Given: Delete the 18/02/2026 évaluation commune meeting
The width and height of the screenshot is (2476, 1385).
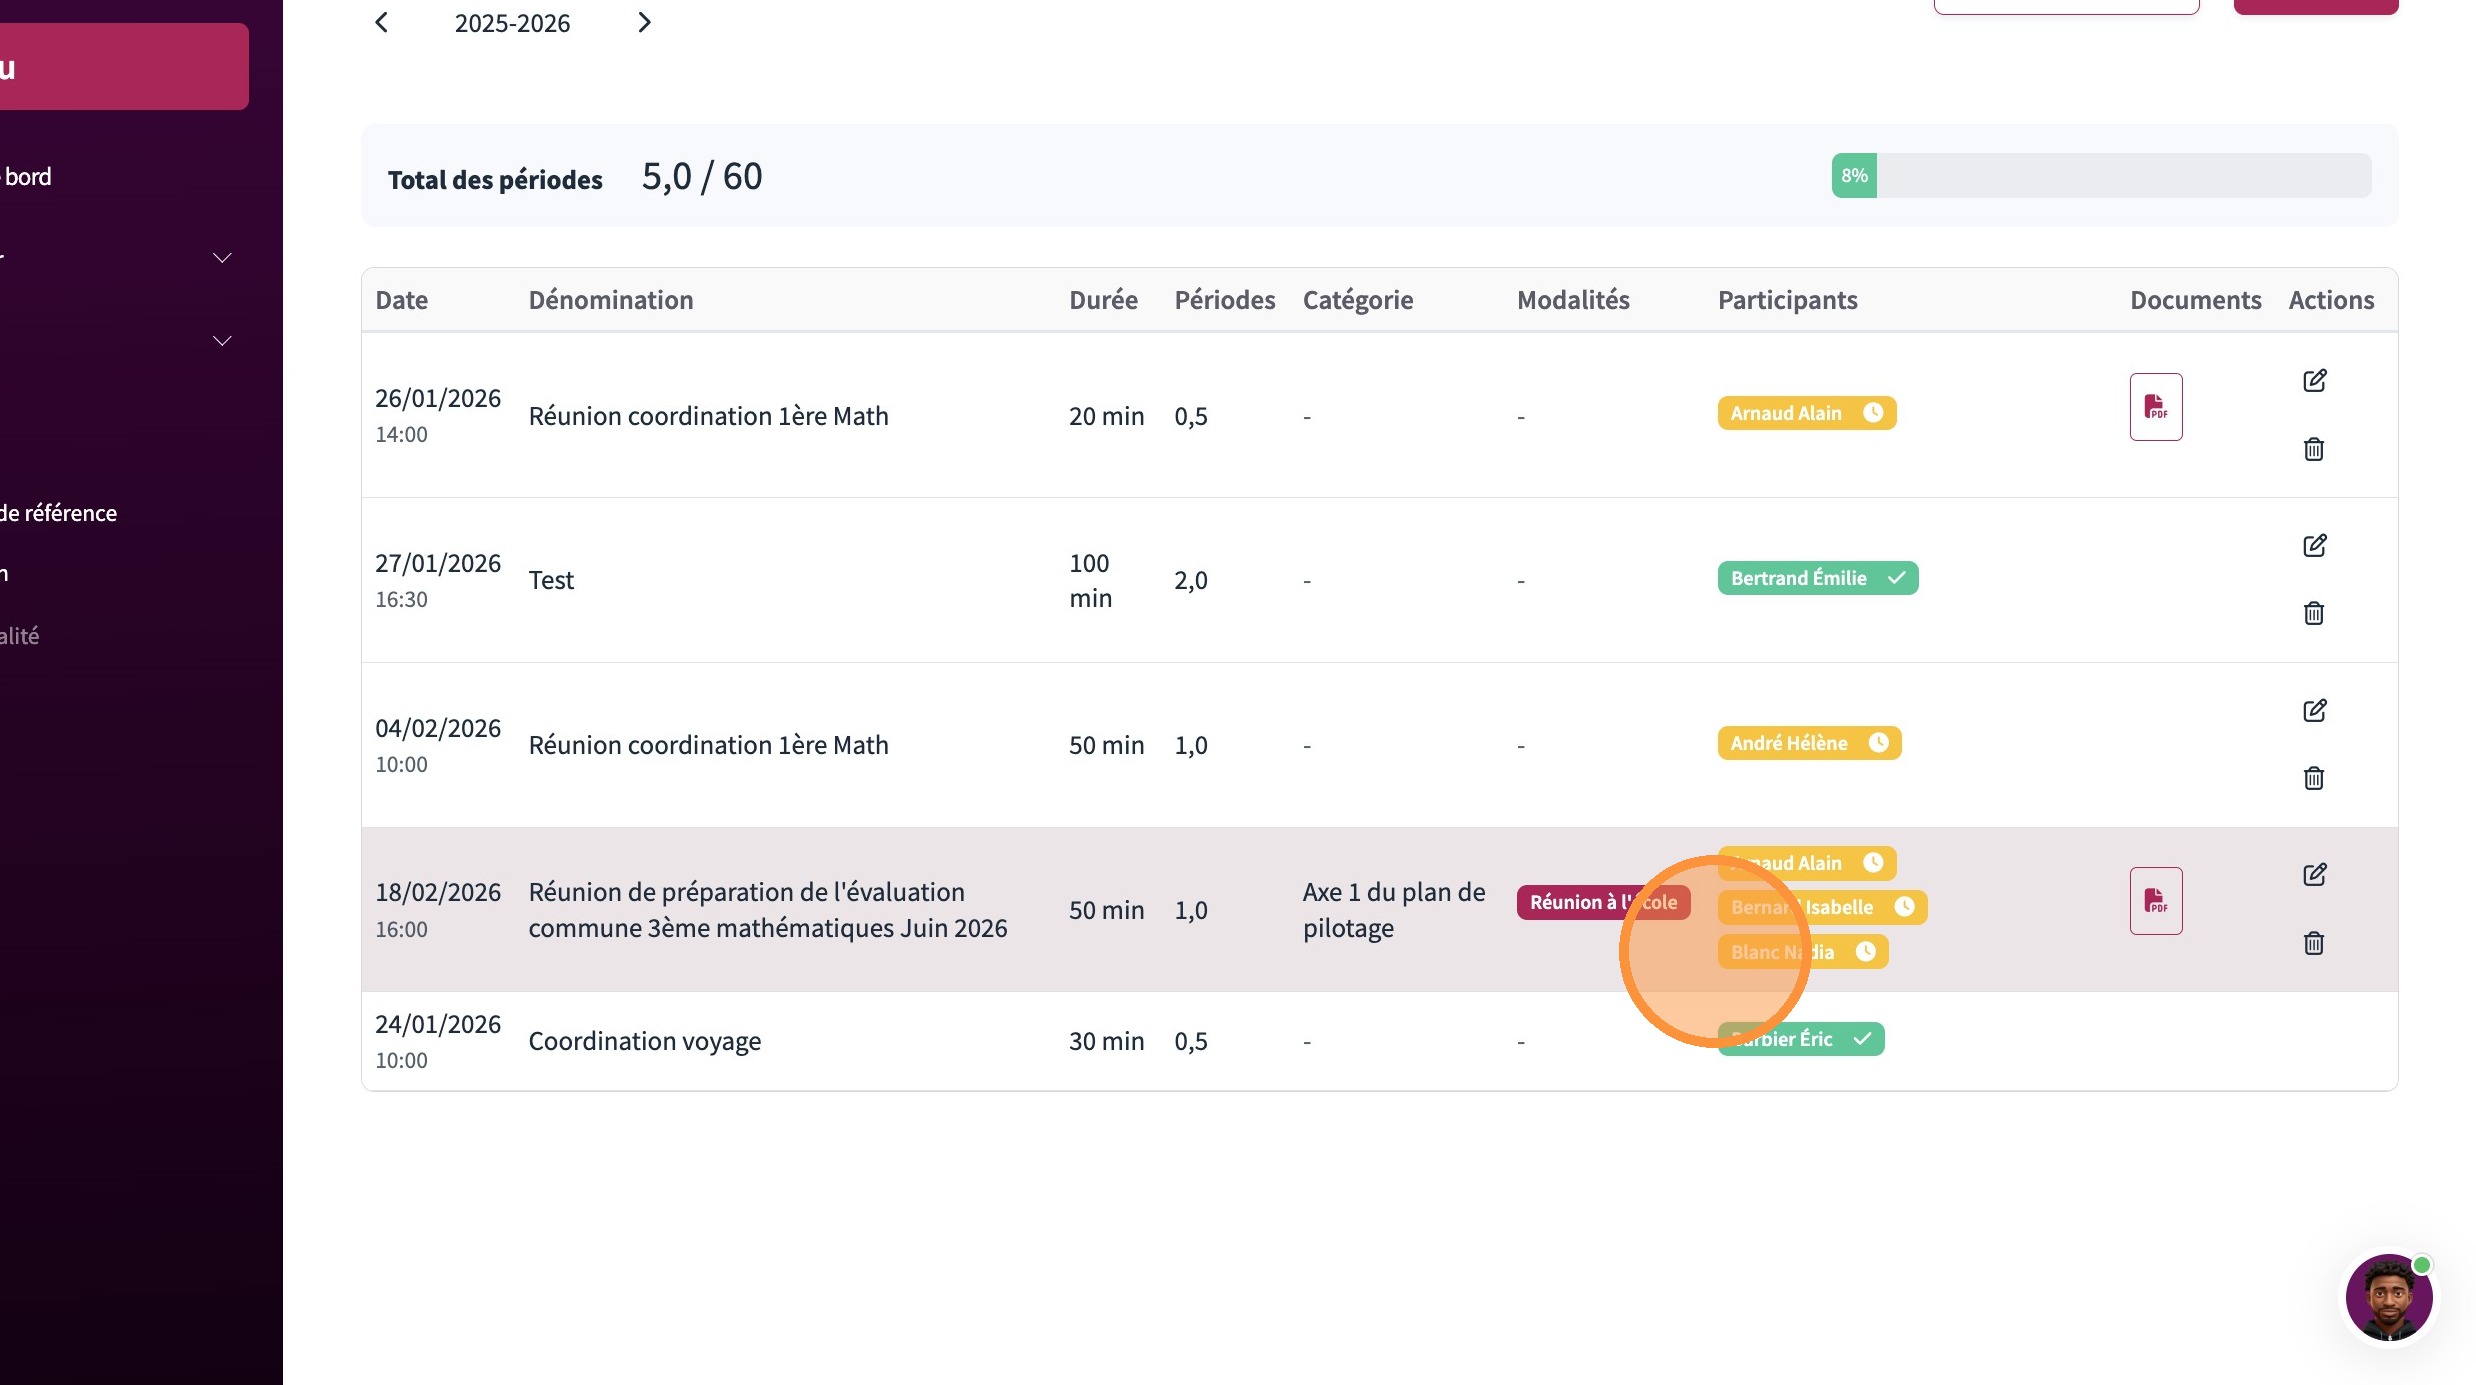Looking at the screenshot, I should pos(2313,943).
